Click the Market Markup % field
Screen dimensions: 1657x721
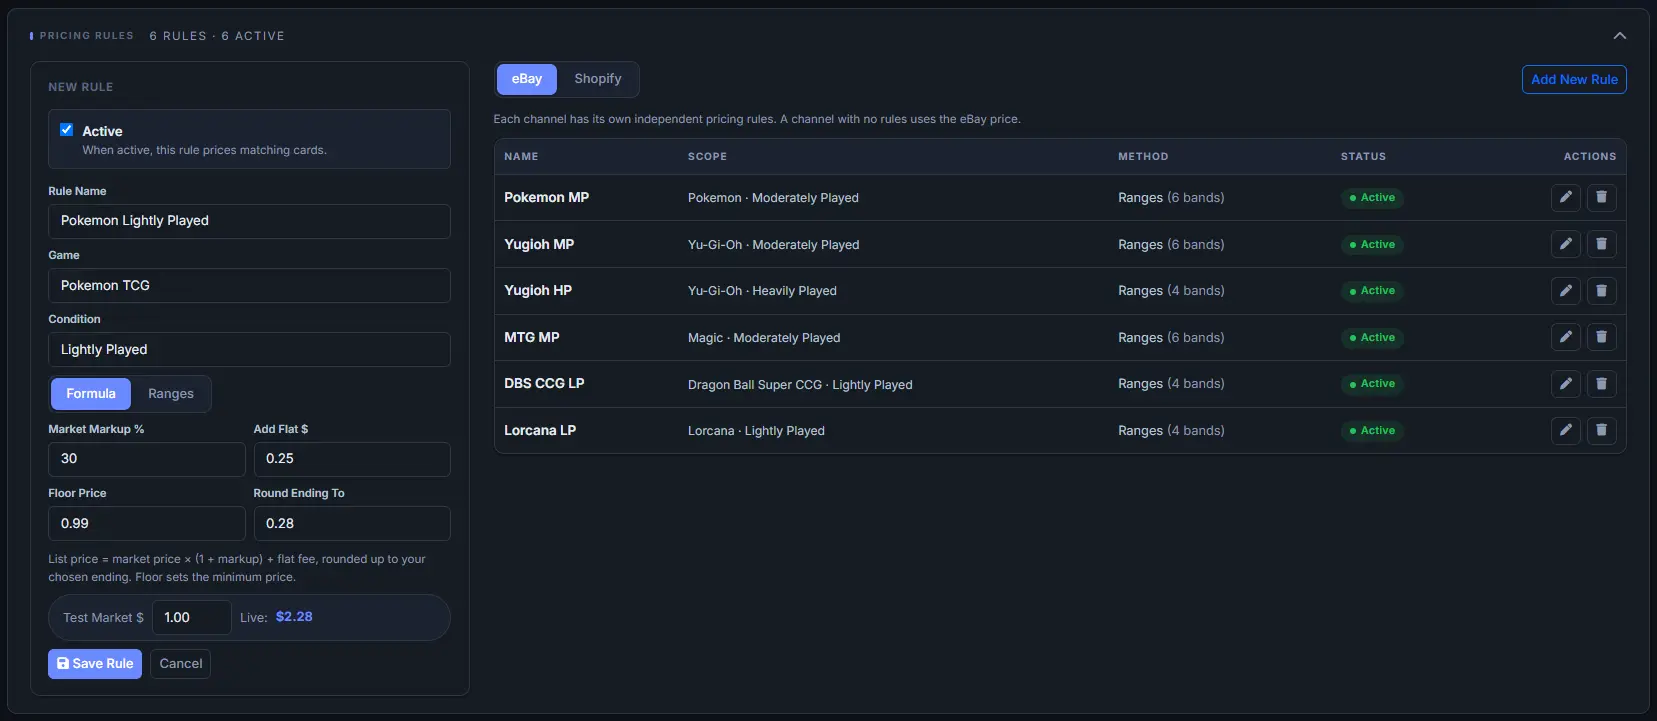pyautogui.click(x=147, y=459)
